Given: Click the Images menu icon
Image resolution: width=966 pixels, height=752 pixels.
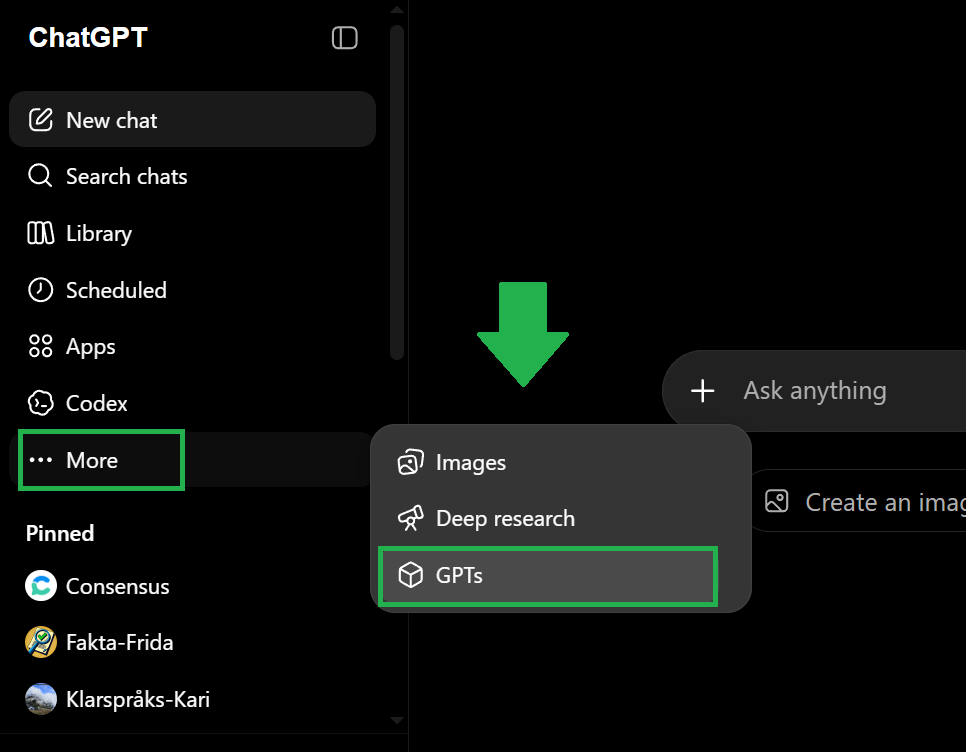Looking at the screenshot, I should pyautogui.click(x=410, y=463).
